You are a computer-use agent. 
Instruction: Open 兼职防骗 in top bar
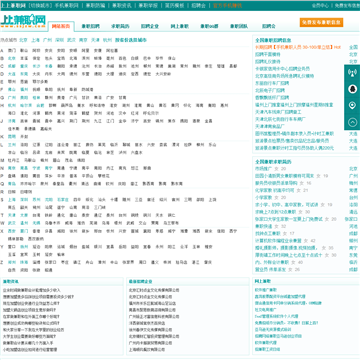(x=95, y=5)
